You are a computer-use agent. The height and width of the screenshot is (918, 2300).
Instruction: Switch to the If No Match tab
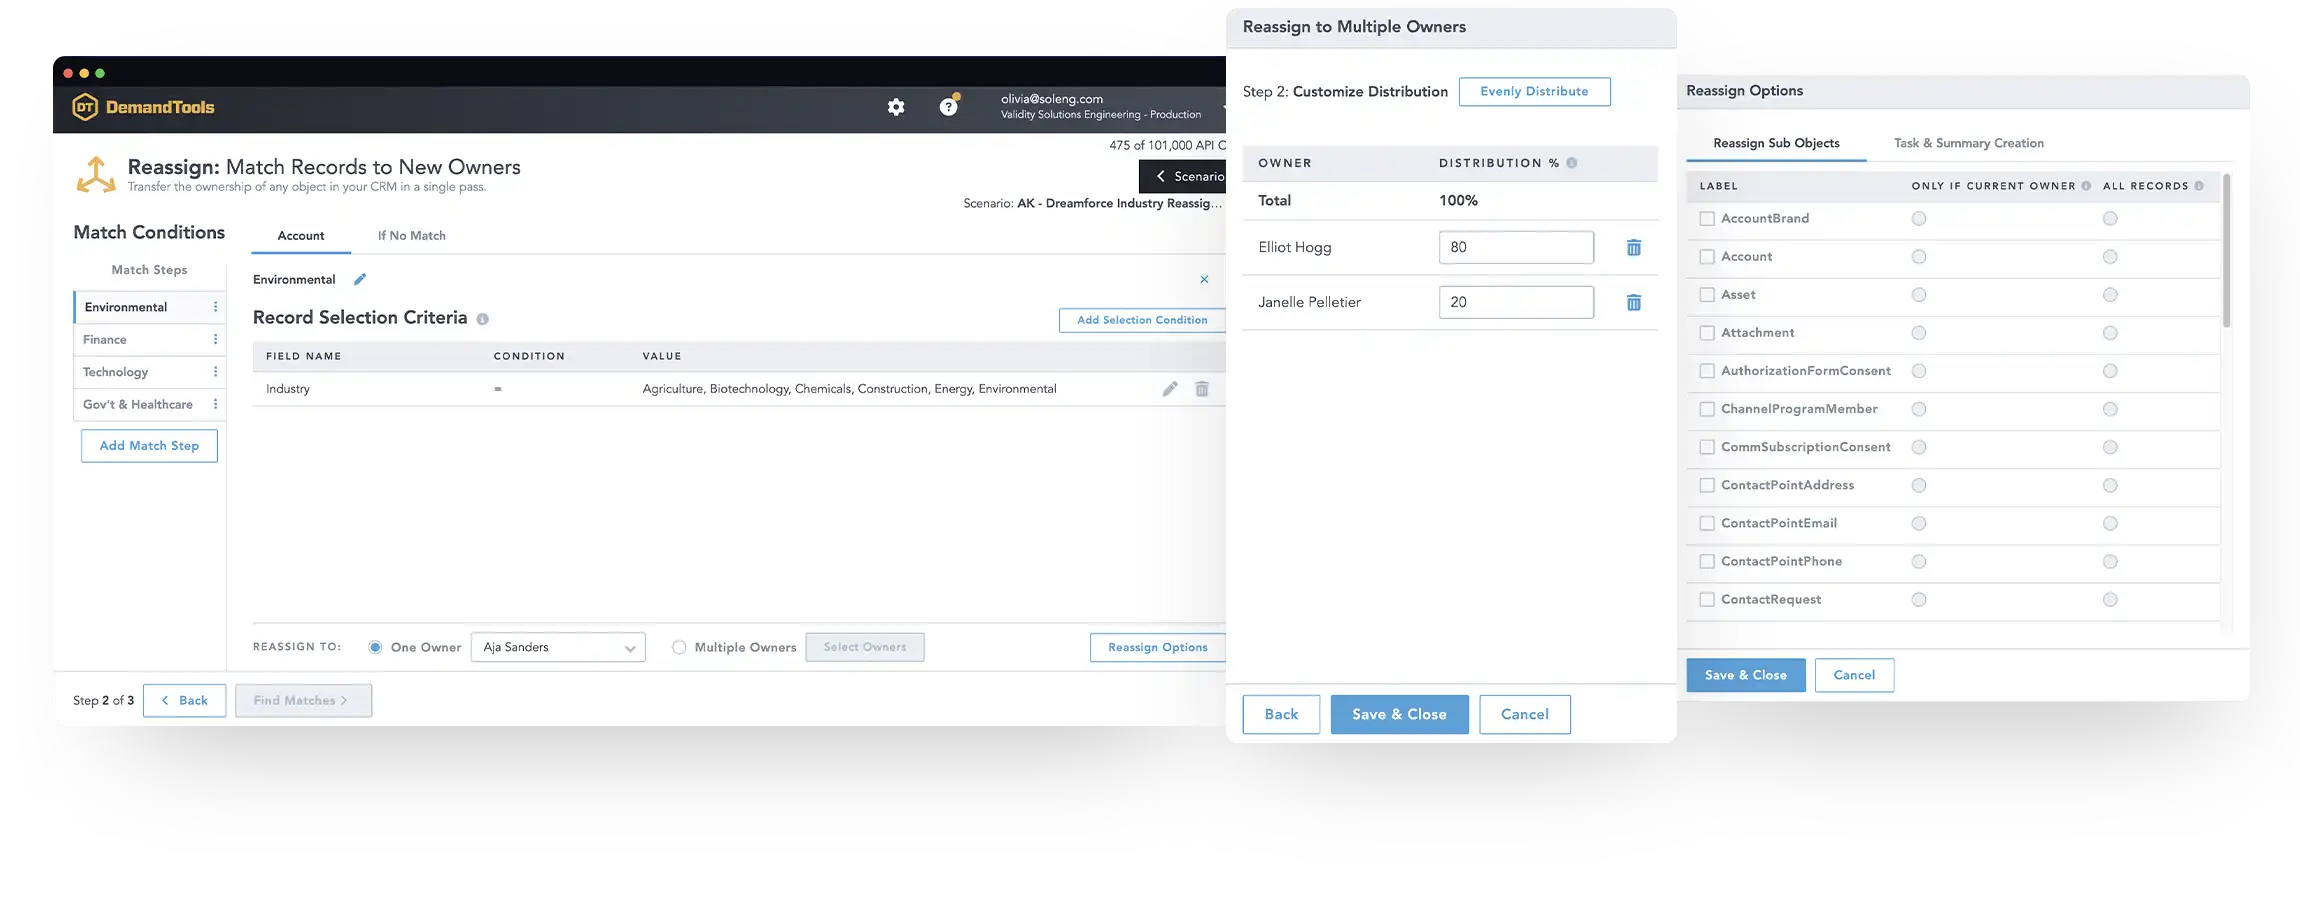(x=412, y=236)
